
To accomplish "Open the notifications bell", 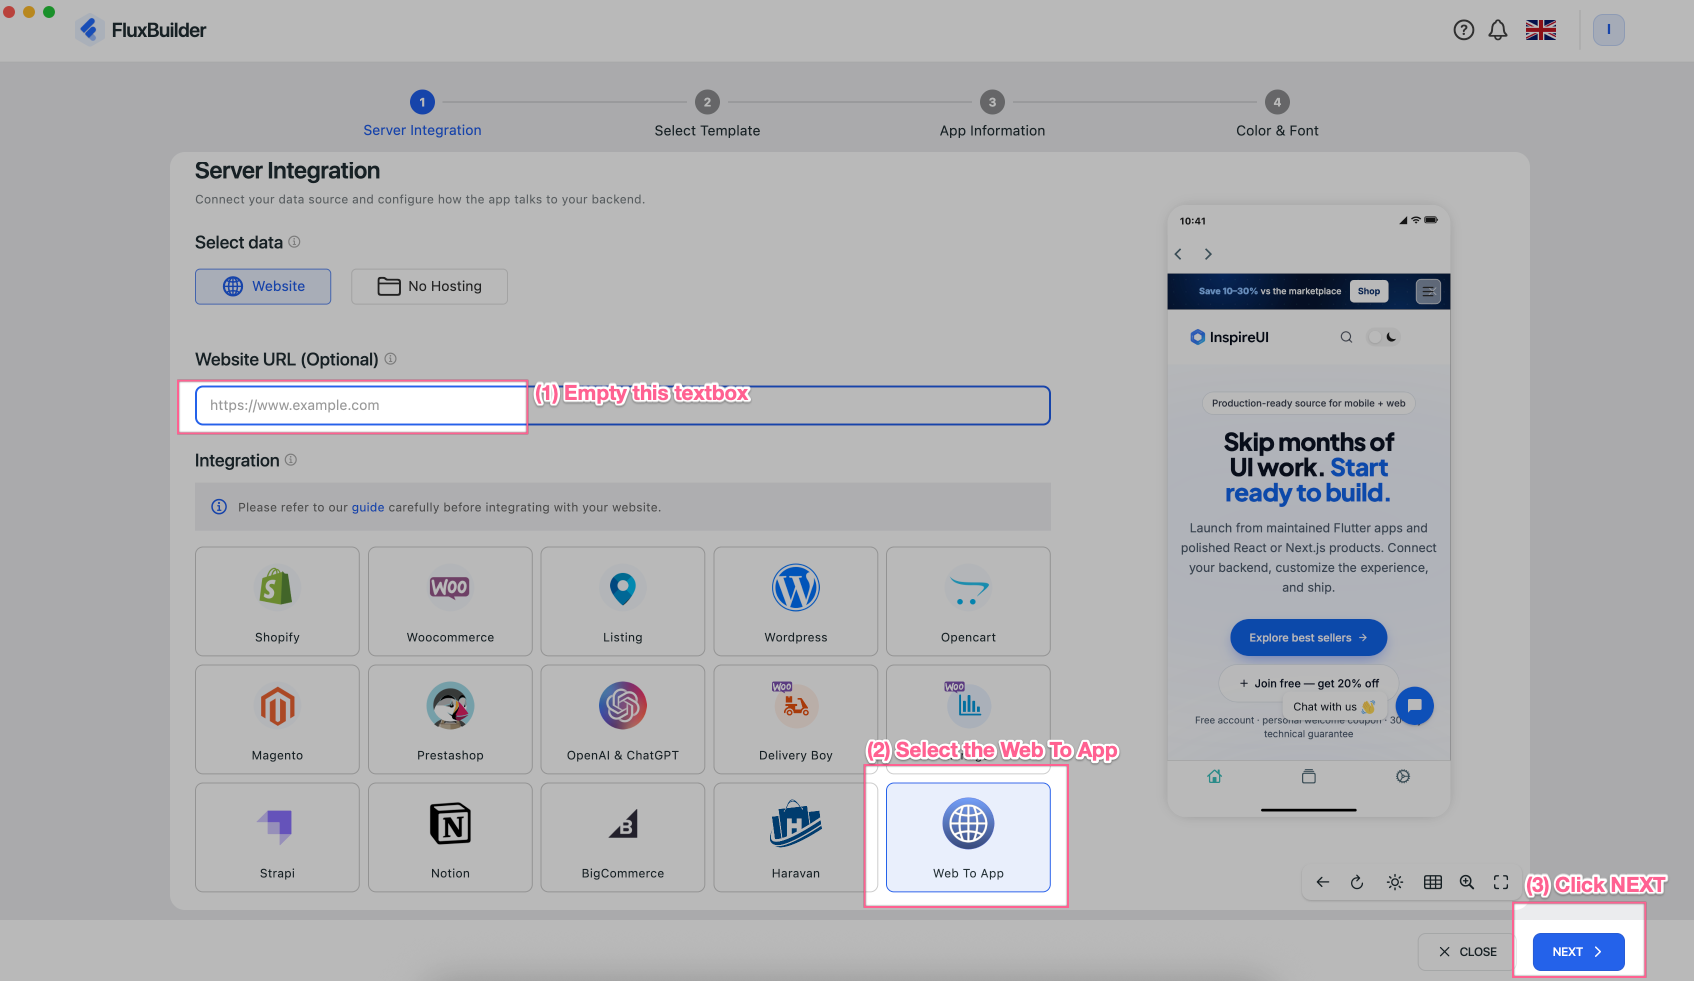I will (1498, 30).
